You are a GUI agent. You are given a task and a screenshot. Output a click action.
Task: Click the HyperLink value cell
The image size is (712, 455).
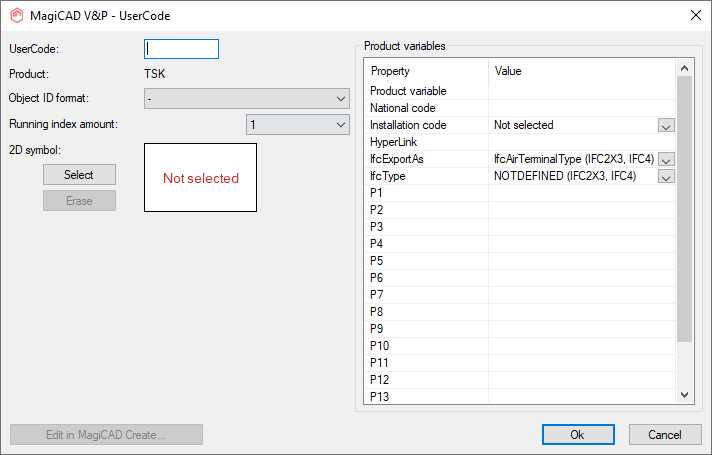(580, 143)
